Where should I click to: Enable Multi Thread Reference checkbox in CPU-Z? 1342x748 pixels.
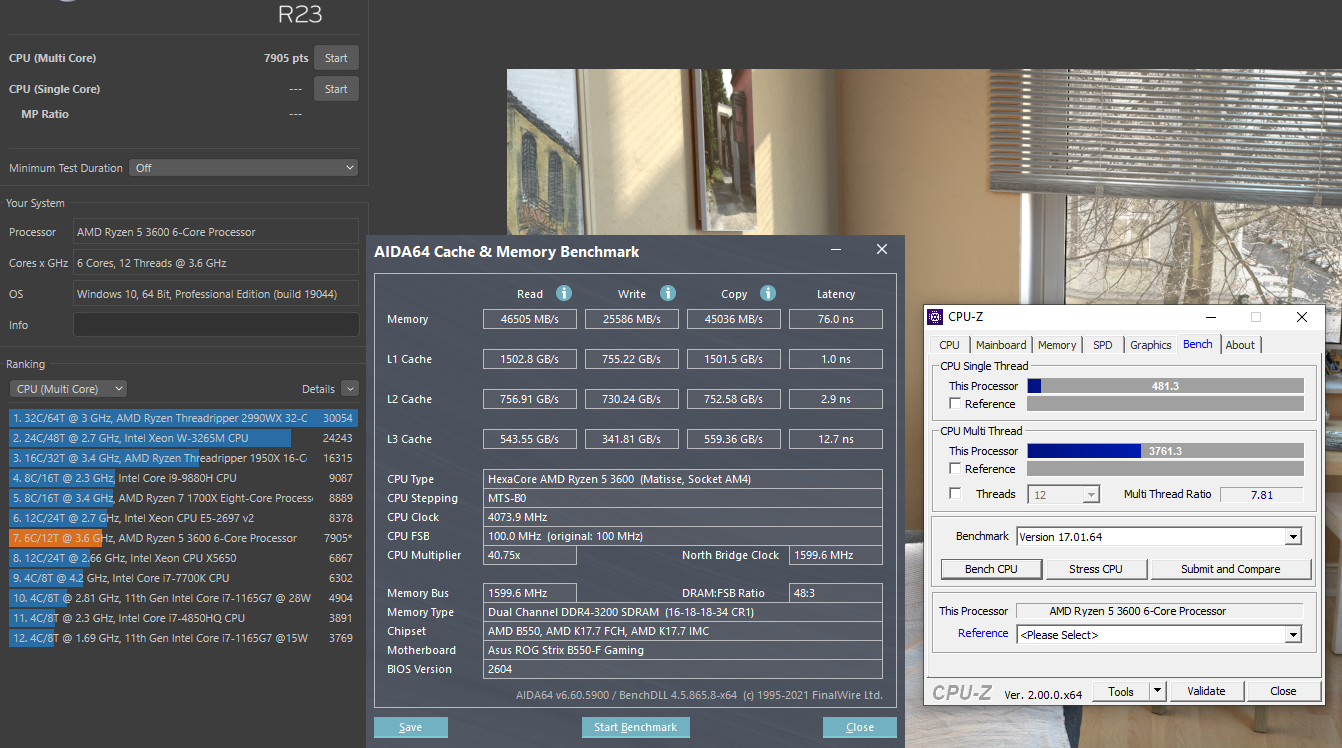pyautogui.click(x=956, y=469)
